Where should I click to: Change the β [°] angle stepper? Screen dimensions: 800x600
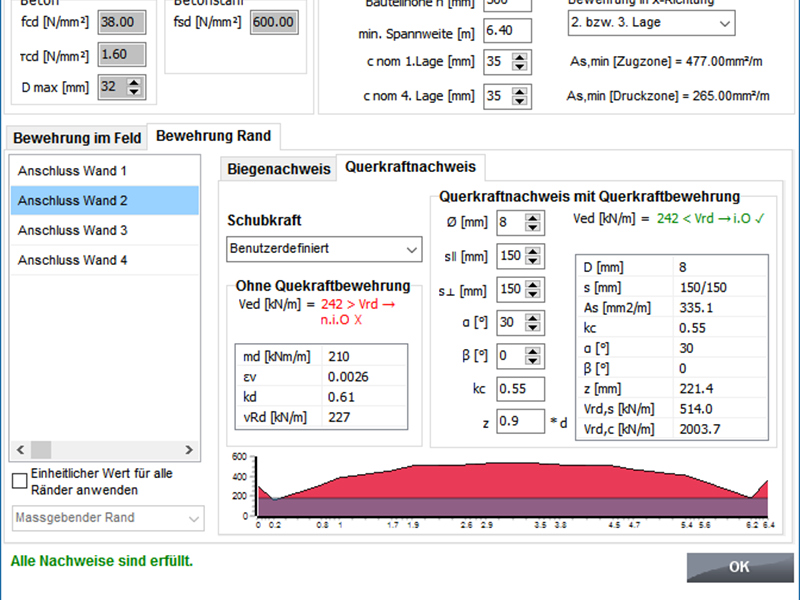click(x=538, y=356)
